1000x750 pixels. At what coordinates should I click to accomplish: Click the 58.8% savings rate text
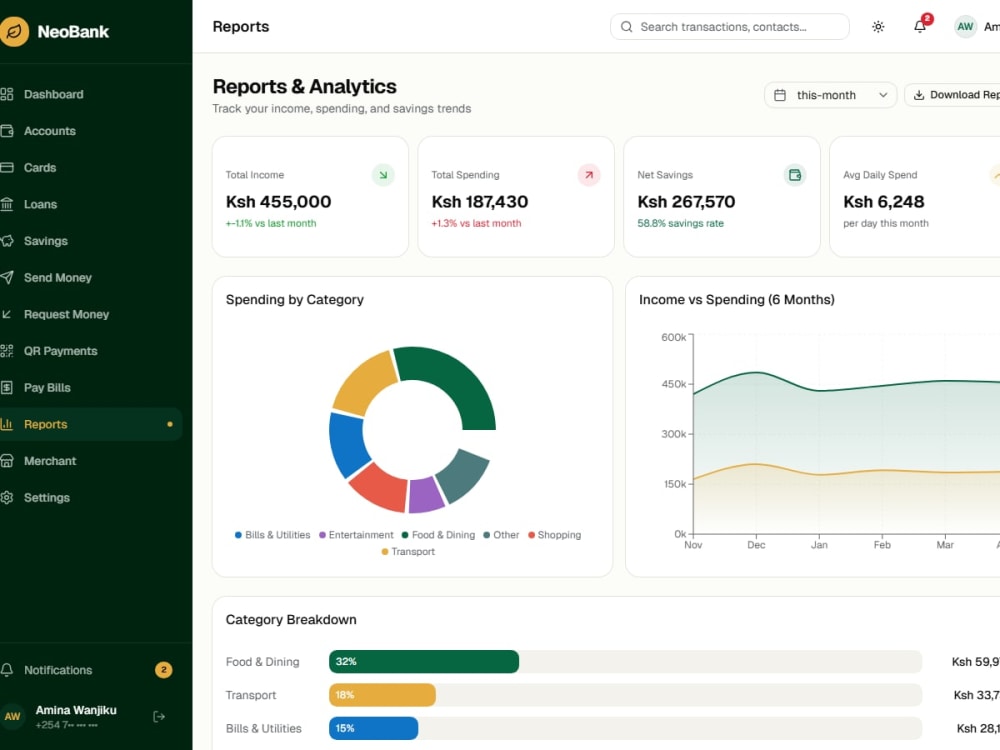click(680, 223)
